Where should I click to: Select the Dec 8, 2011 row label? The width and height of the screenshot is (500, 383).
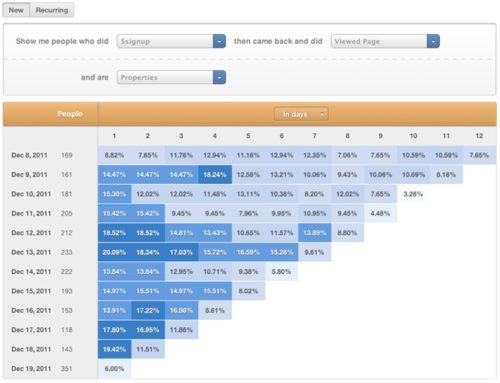(x=29, y=155)
